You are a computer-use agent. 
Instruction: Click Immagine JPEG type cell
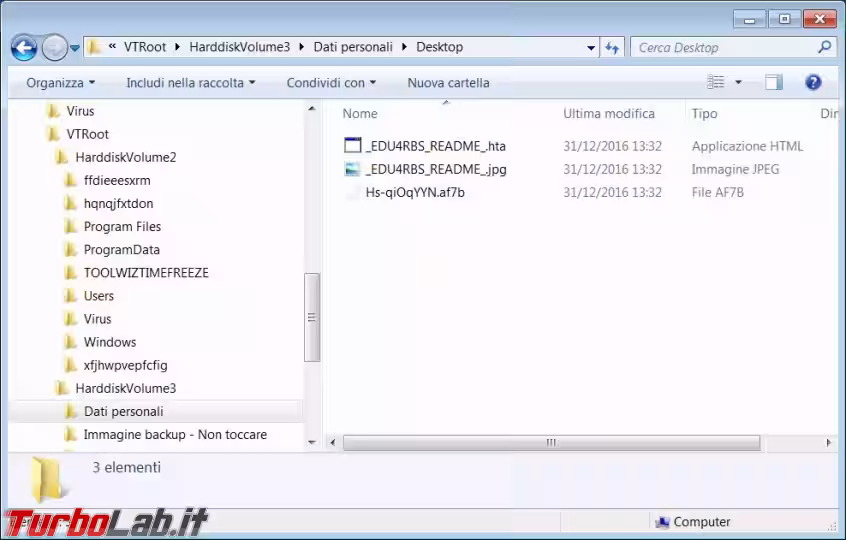[735, 169]
